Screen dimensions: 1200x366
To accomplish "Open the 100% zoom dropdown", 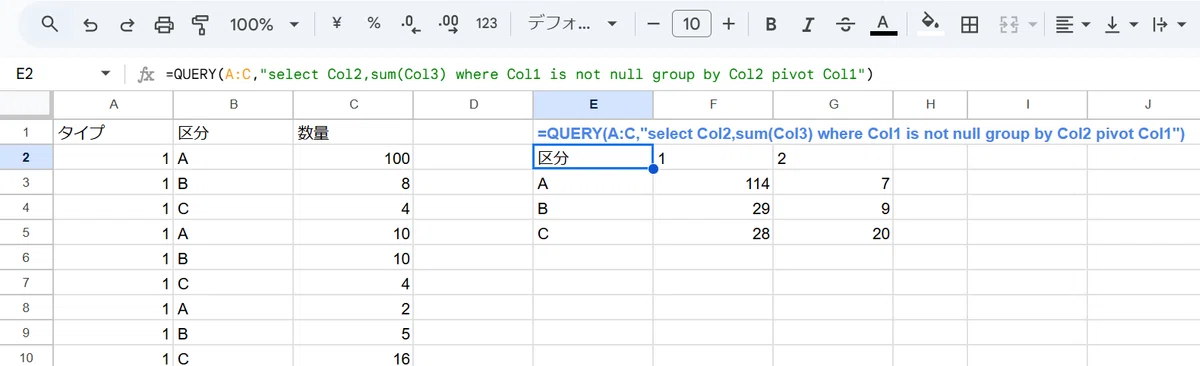I will tap(264, 24).
